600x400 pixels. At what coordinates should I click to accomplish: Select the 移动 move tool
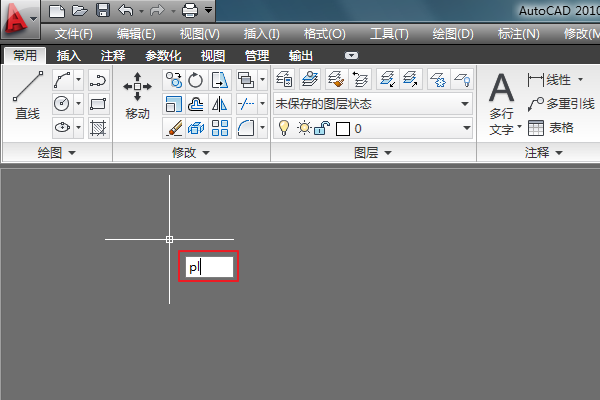pos(137,96)
